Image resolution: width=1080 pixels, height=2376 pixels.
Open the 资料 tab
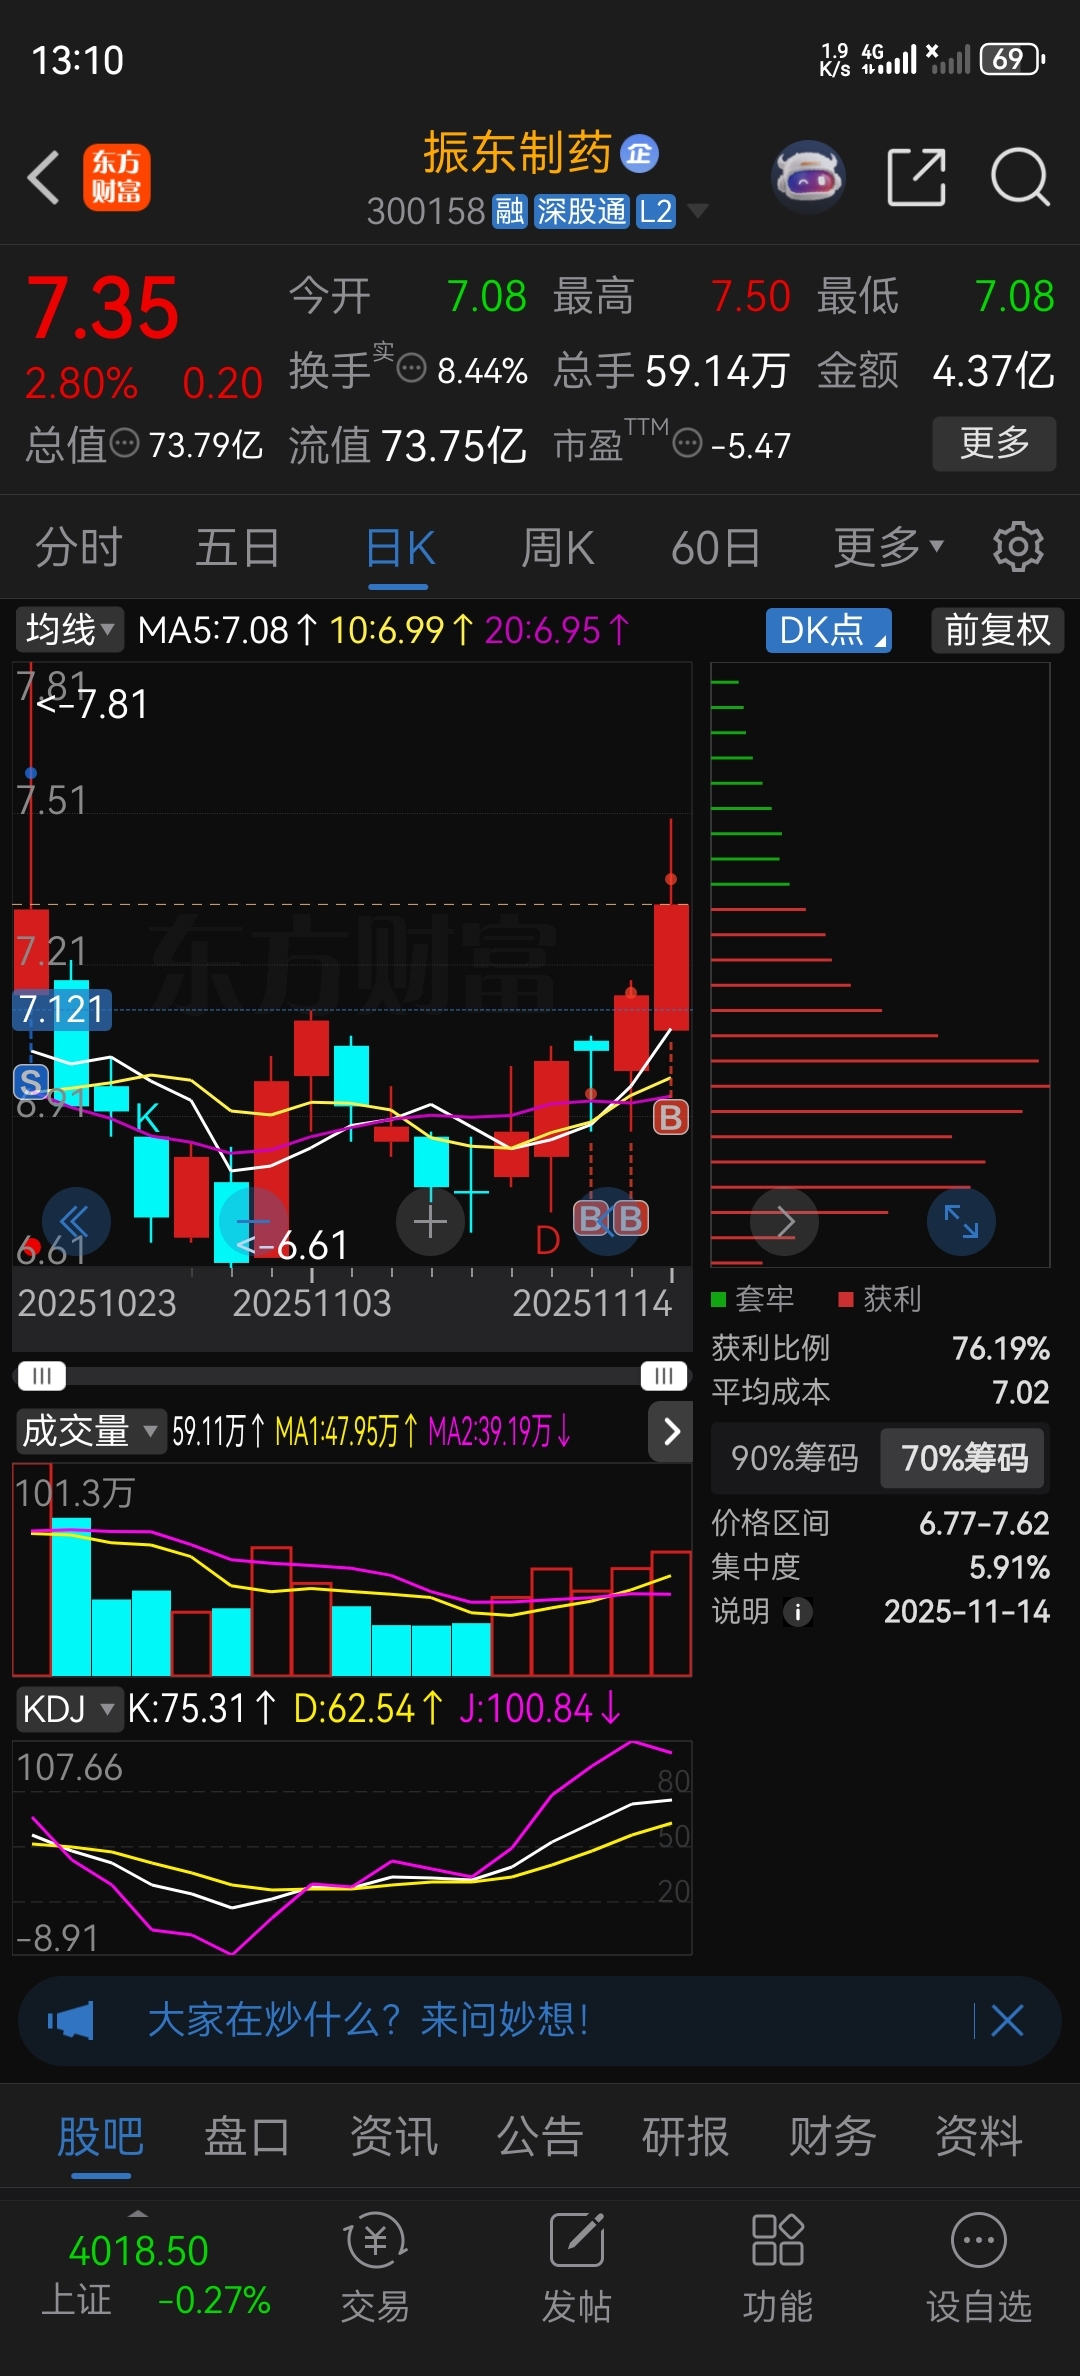point(978,2138)
